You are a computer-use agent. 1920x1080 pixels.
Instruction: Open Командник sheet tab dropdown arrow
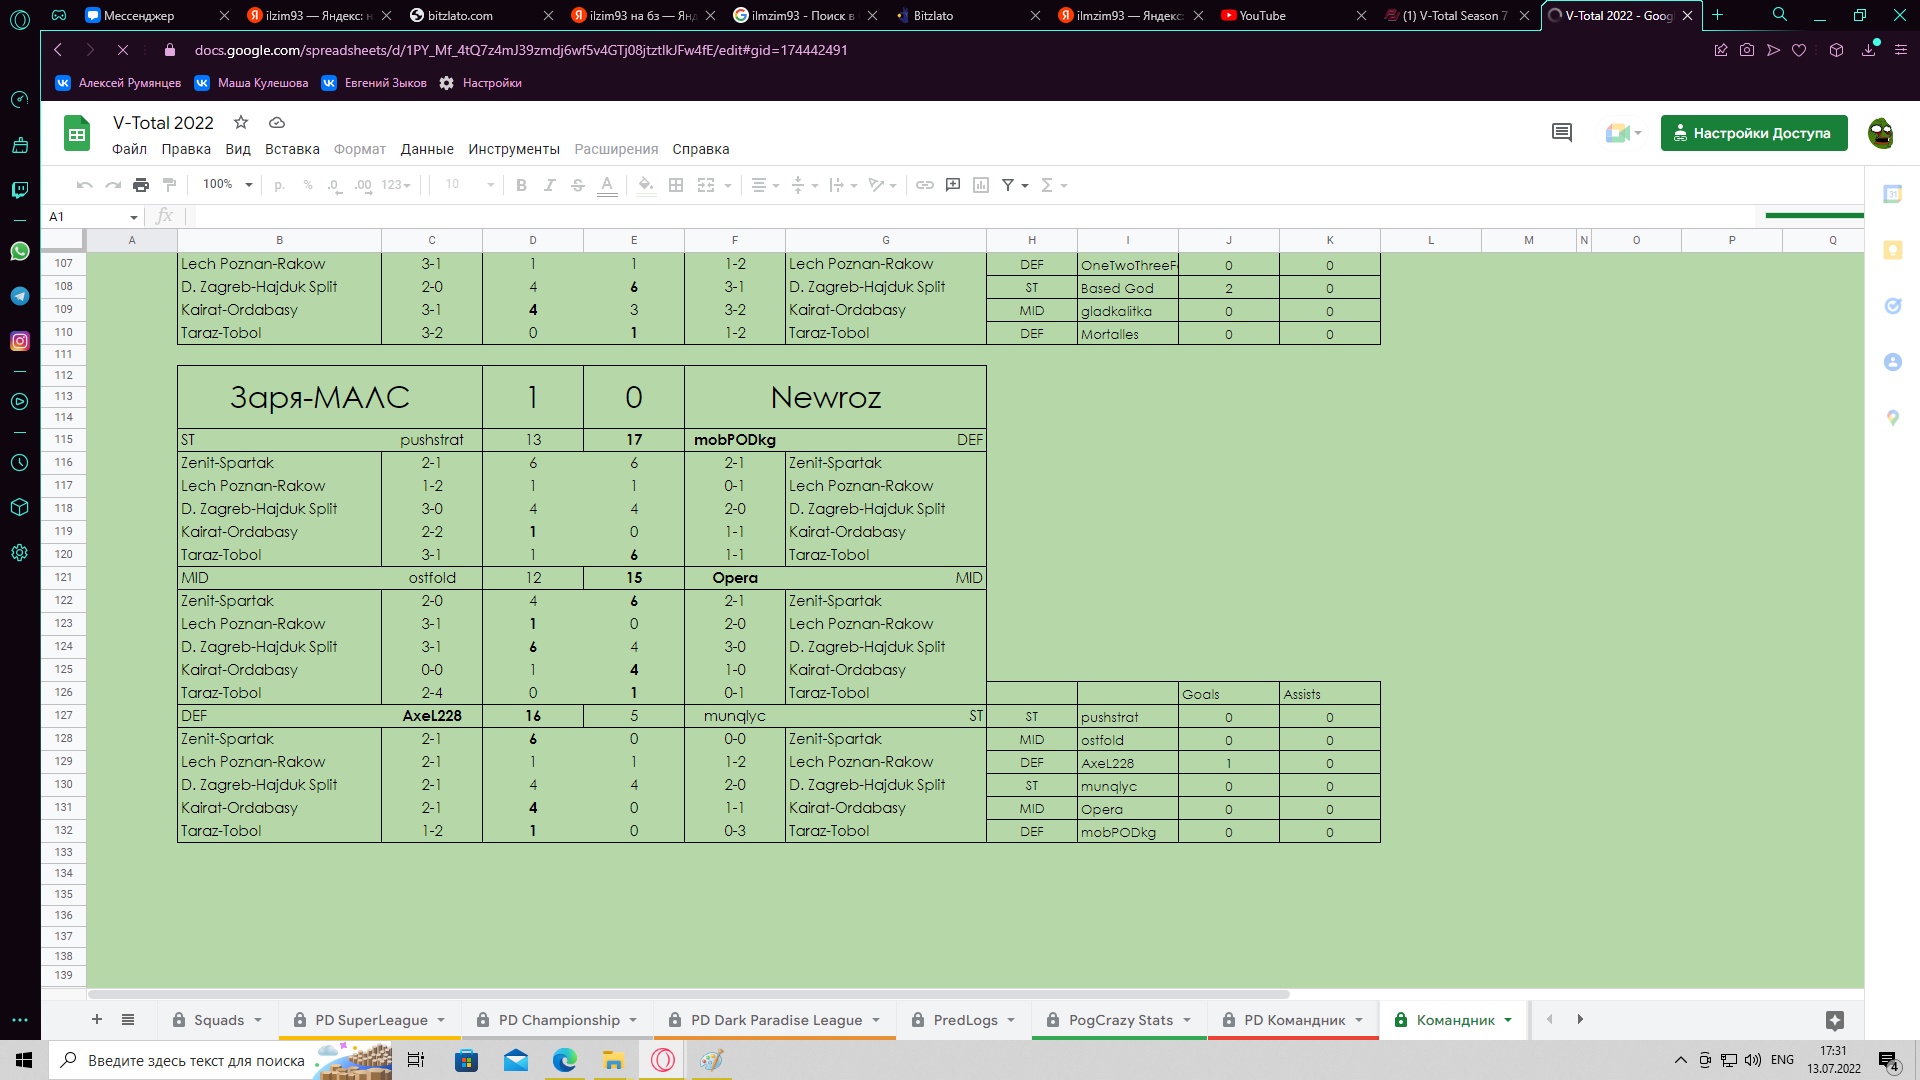[1508, 1020]
